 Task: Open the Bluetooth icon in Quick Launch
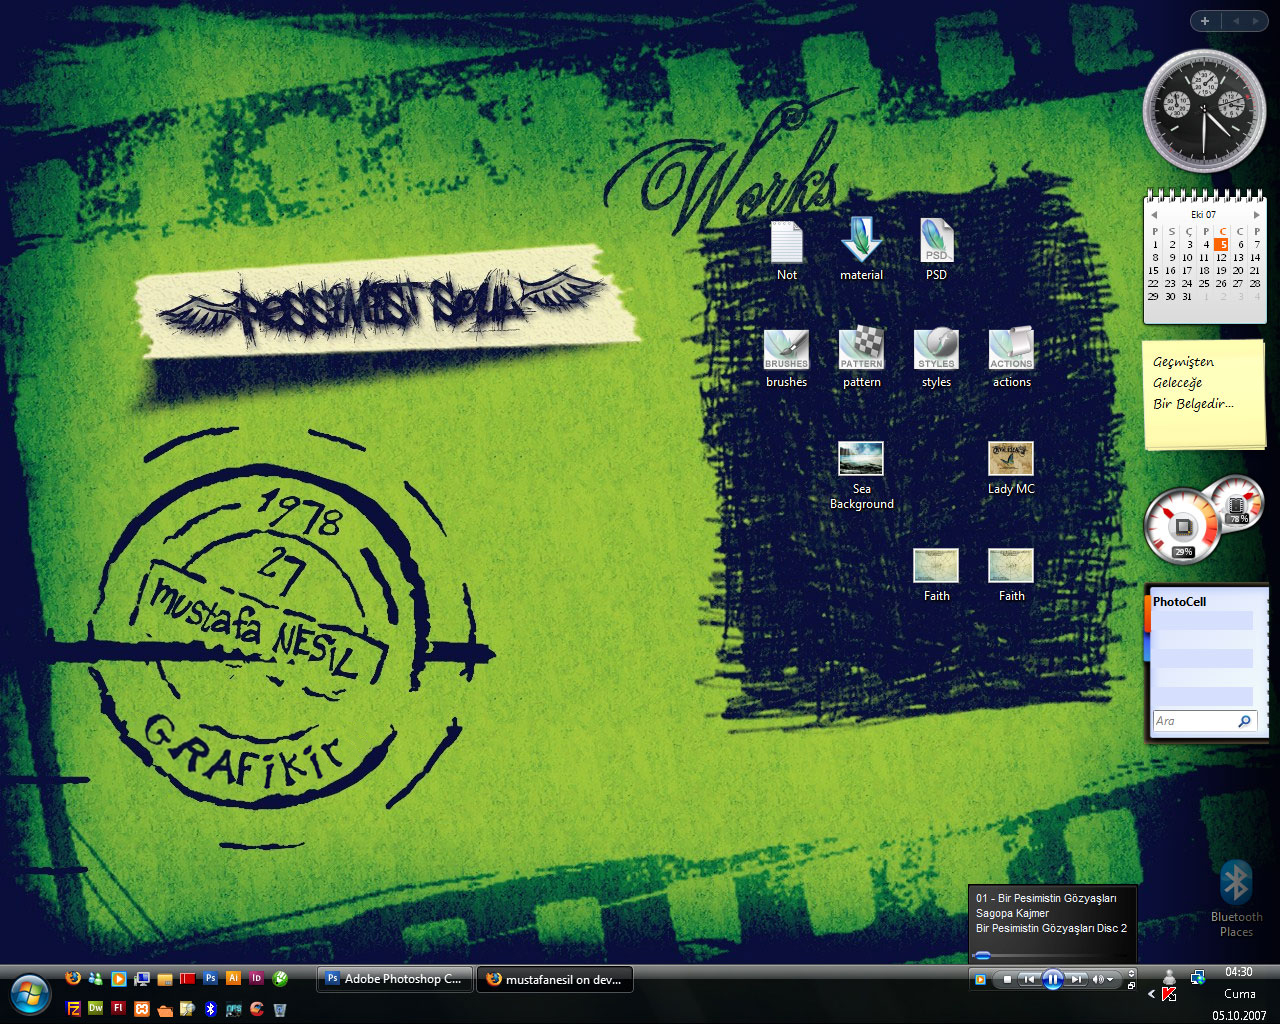210,1009
